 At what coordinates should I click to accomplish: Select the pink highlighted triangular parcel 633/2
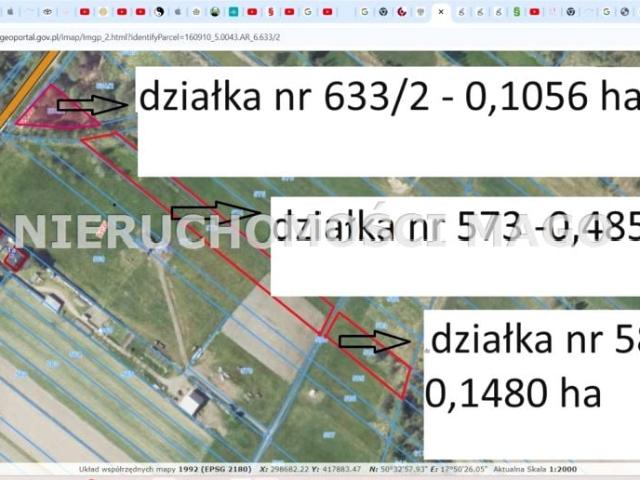(55, 111)
